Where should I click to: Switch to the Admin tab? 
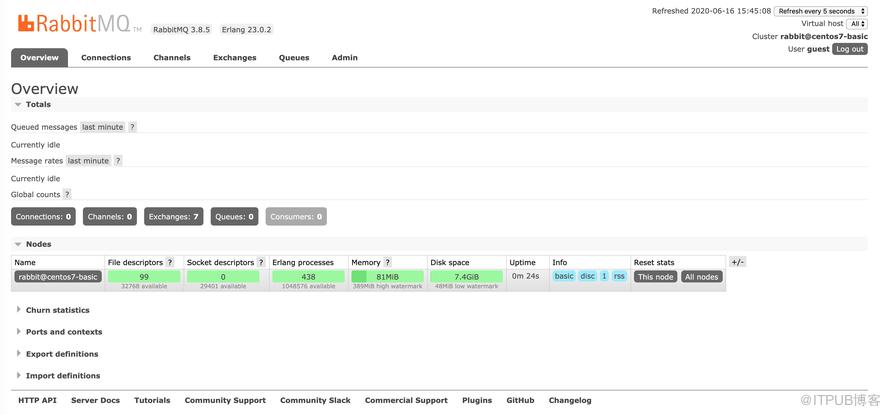(x=345, y=57)
